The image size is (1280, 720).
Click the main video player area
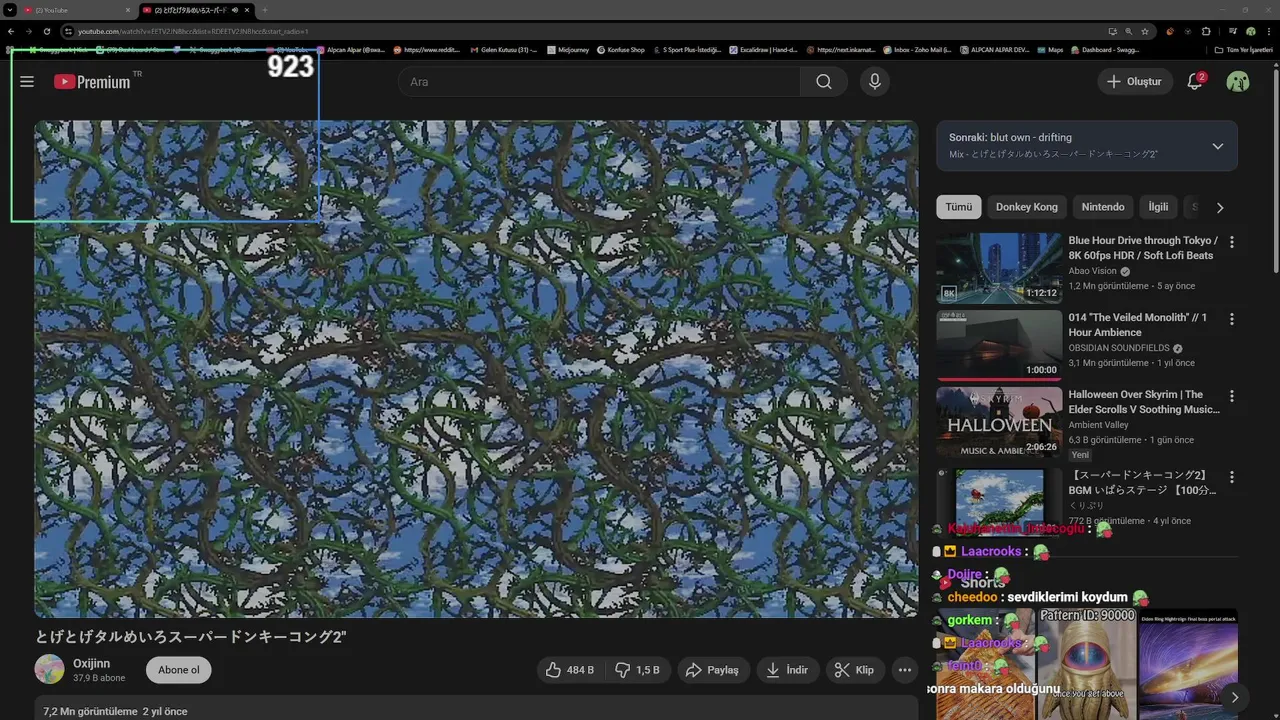[476, 369]
